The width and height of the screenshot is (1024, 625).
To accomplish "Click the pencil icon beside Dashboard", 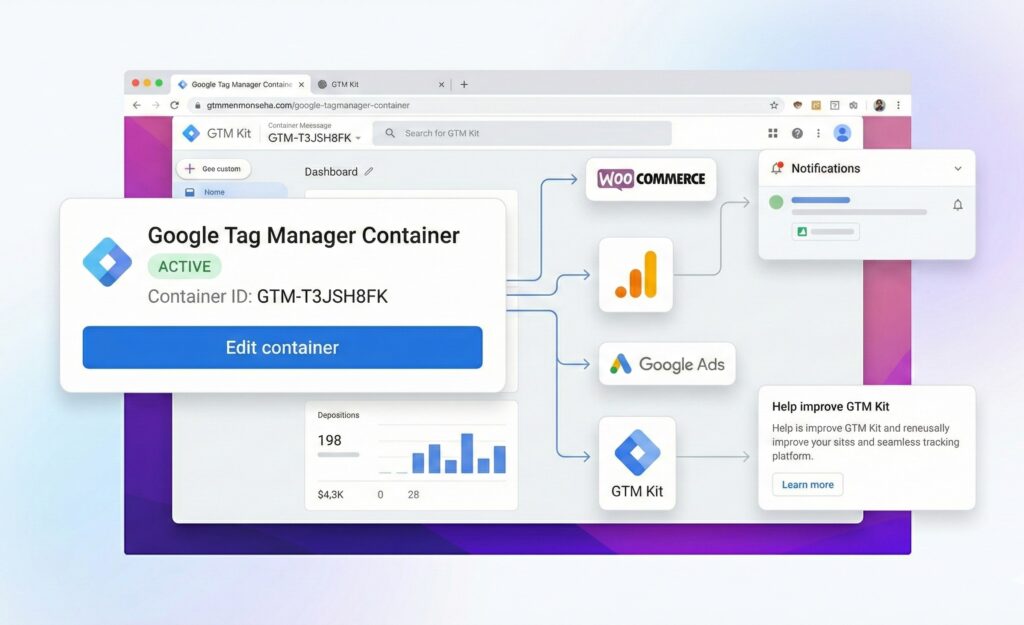I will click(x=370, y=171).
